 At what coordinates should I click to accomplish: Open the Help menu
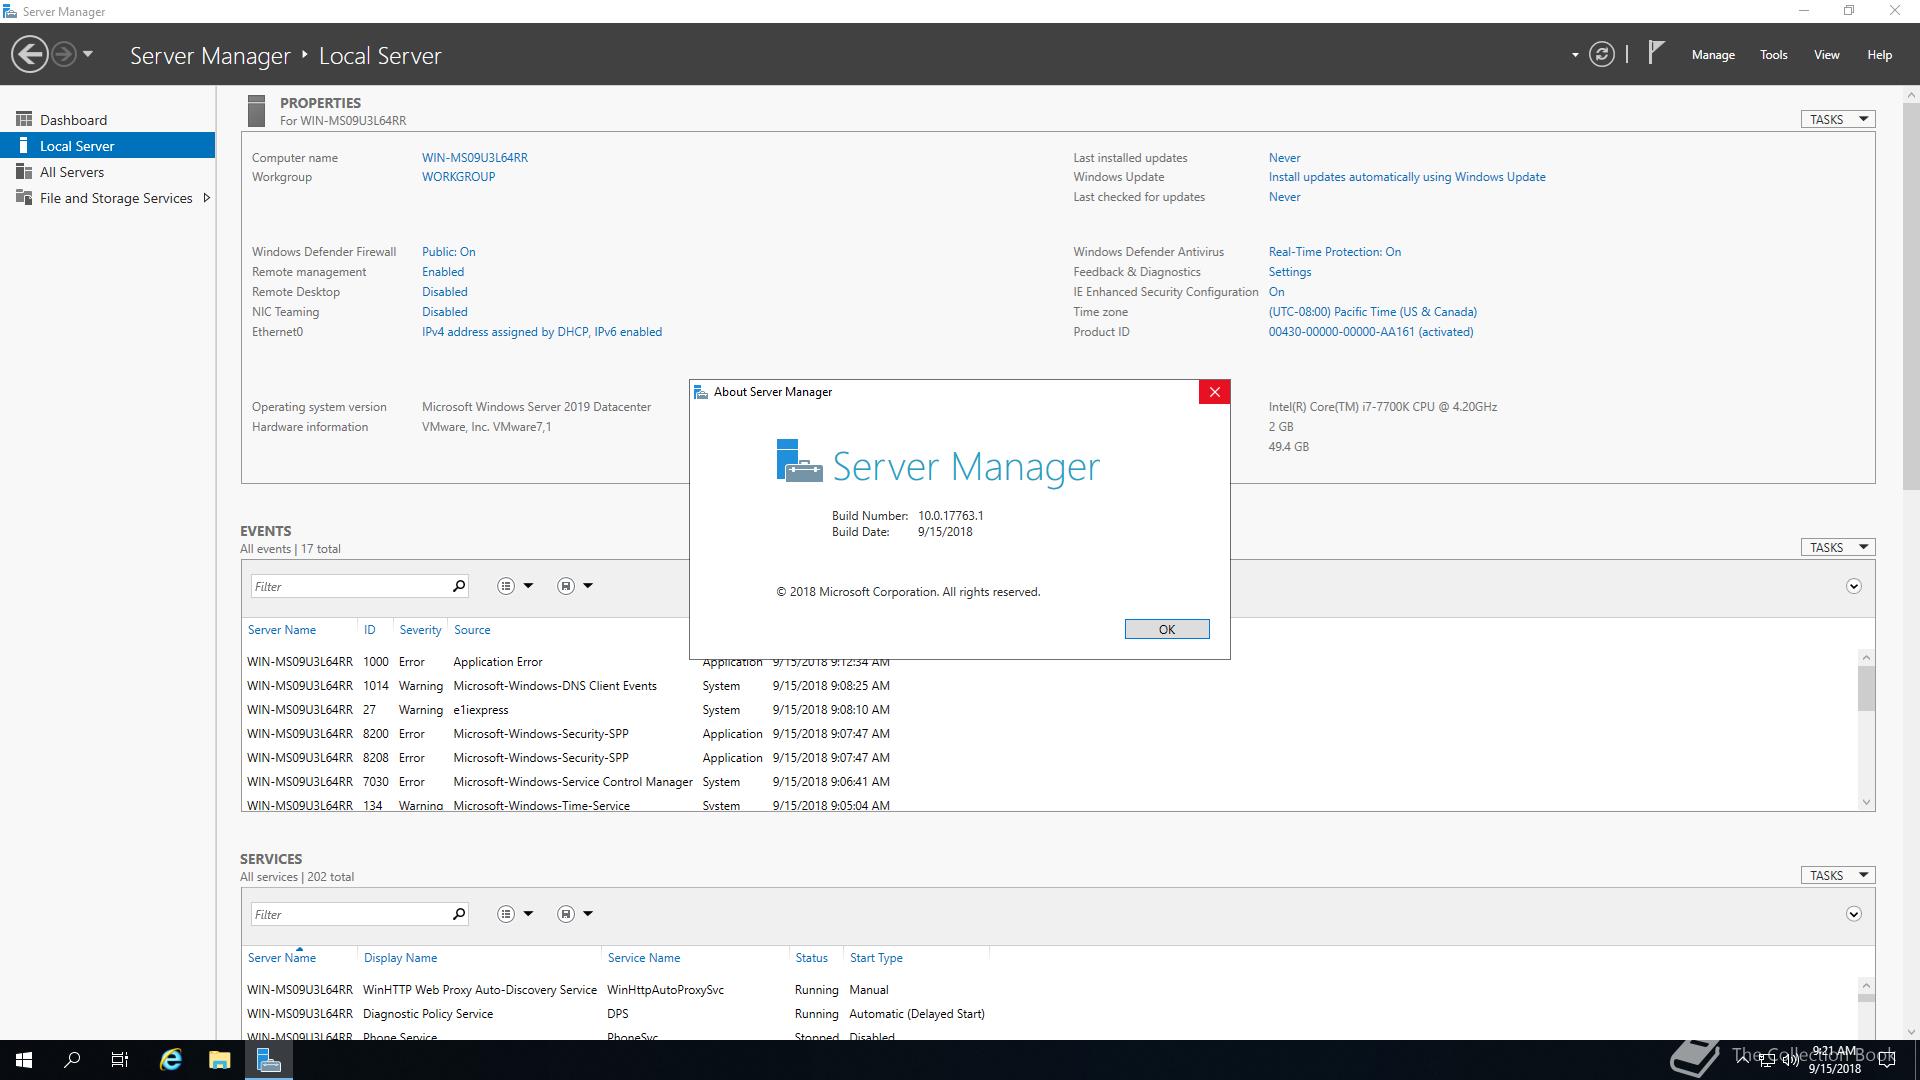click(x=1879, y=55)
